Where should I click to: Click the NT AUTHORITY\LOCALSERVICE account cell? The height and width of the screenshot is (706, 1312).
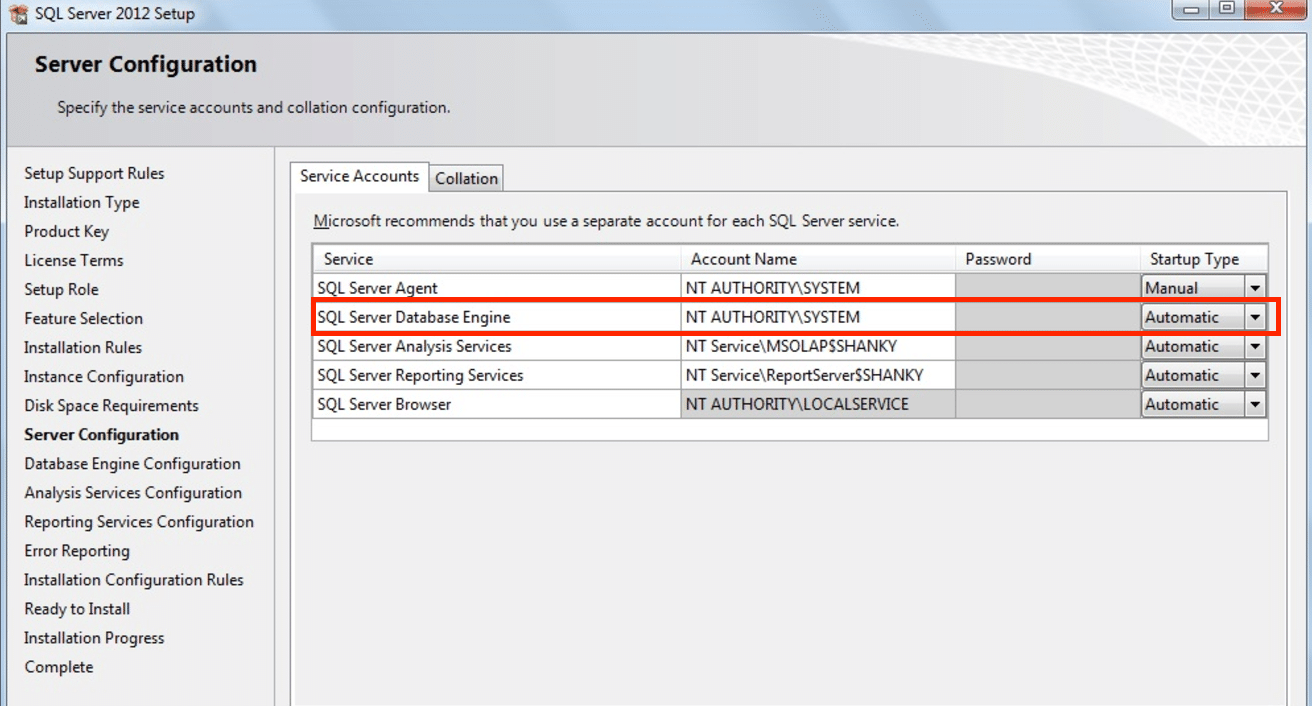click(x=818, y=404)
